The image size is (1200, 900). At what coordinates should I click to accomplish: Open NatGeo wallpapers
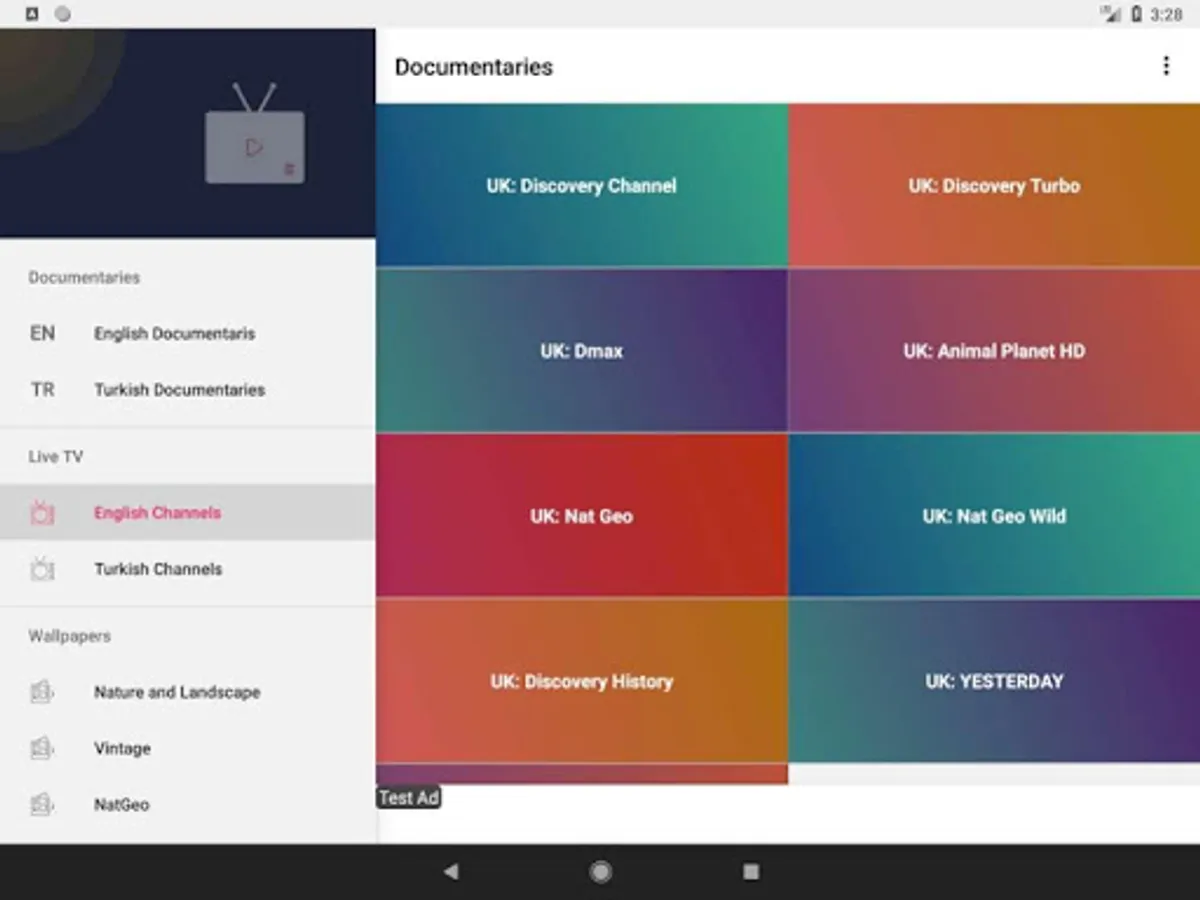pos(188,804)
